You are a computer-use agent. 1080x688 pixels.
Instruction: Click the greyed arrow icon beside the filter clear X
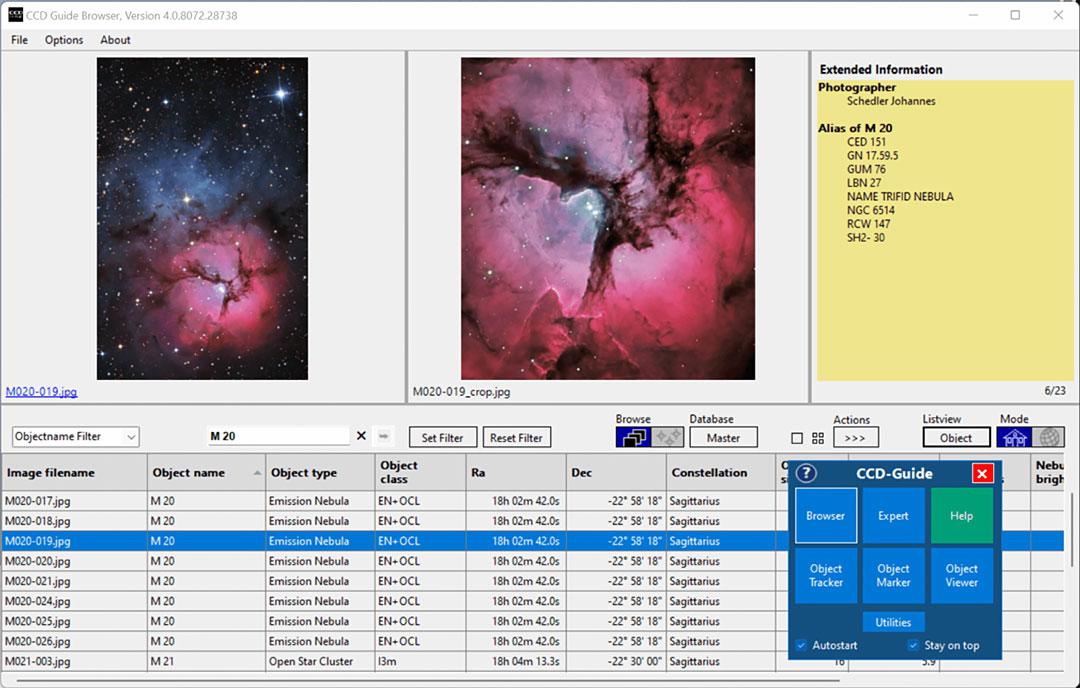(384, 436)
